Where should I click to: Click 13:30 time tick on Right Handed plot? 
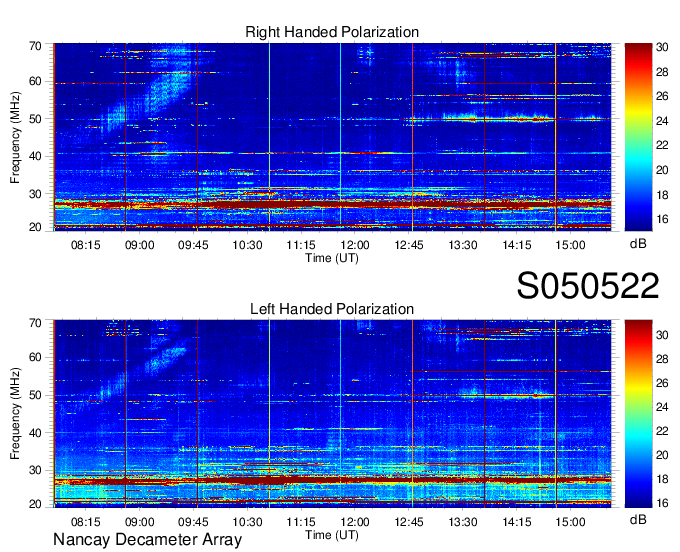[x=463, y=245]
